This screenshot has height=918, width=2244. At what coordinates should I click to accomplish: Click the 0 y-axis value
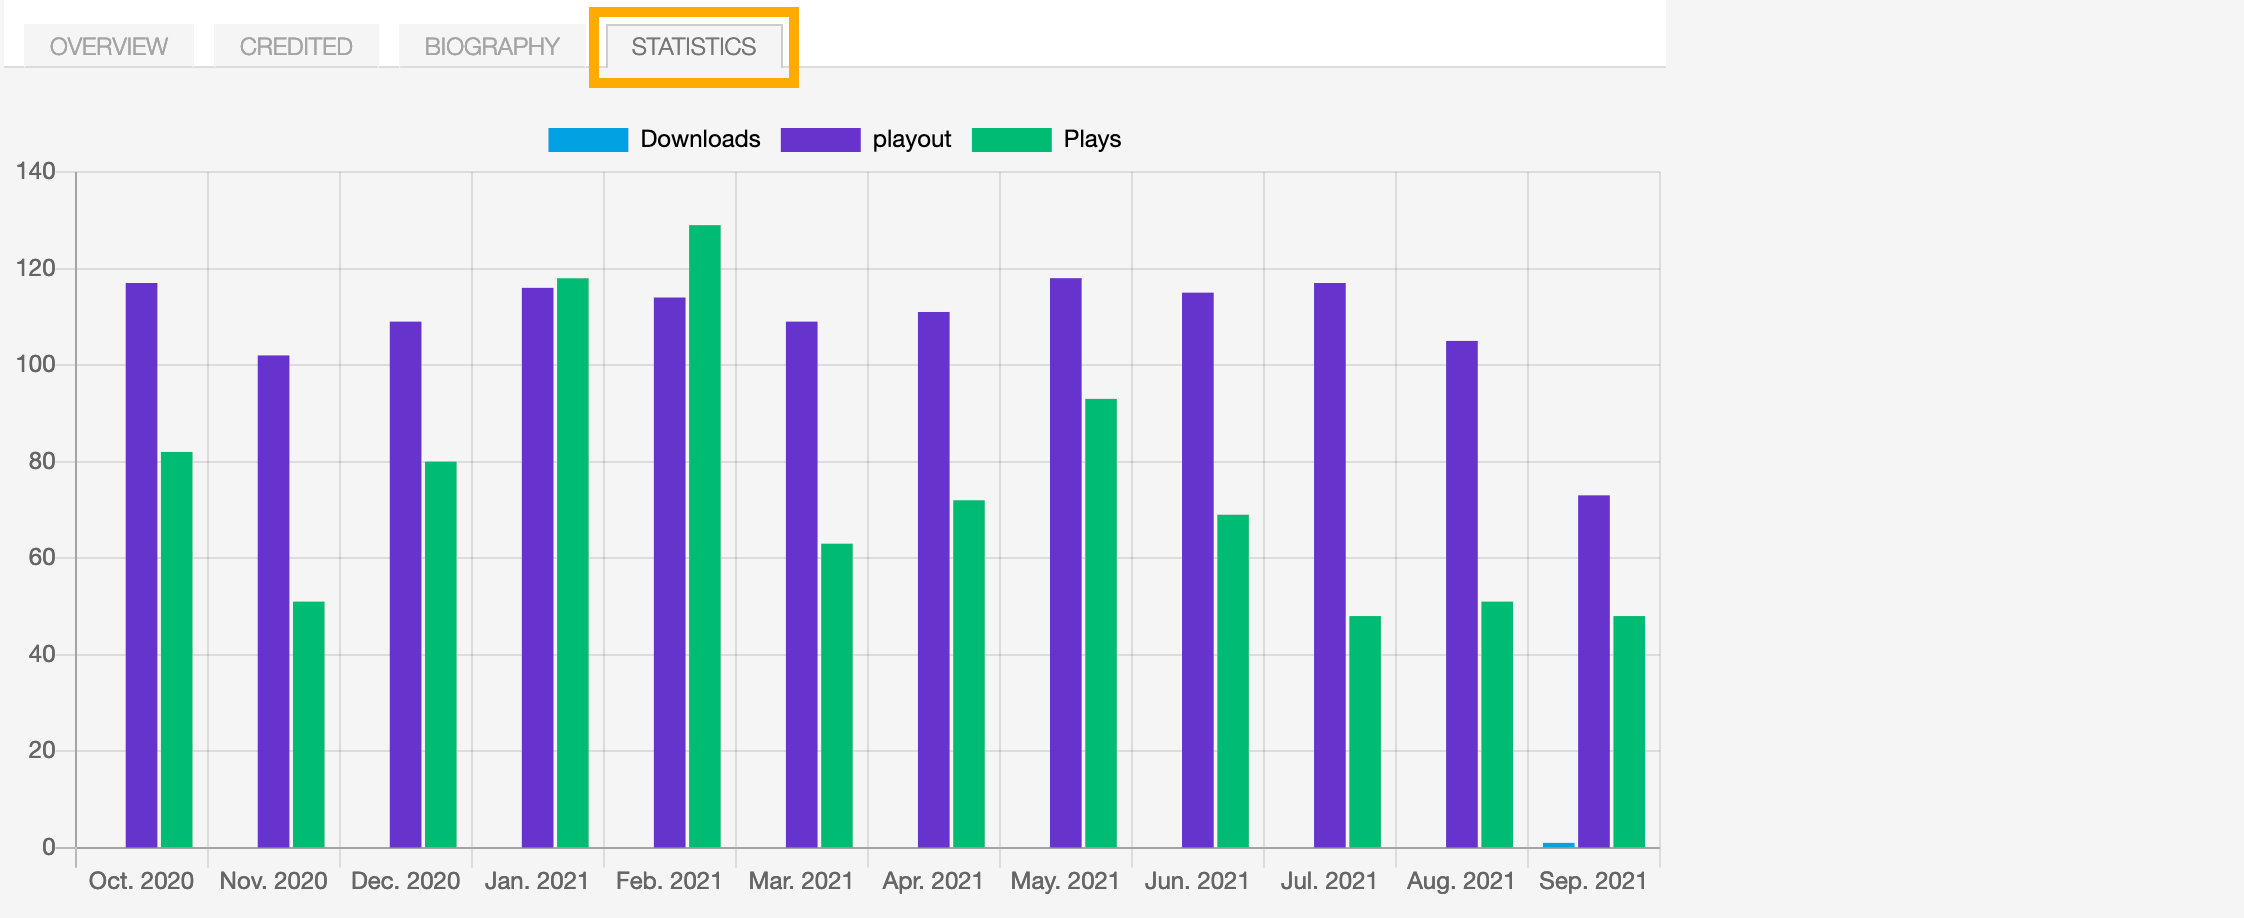[49, 847]
